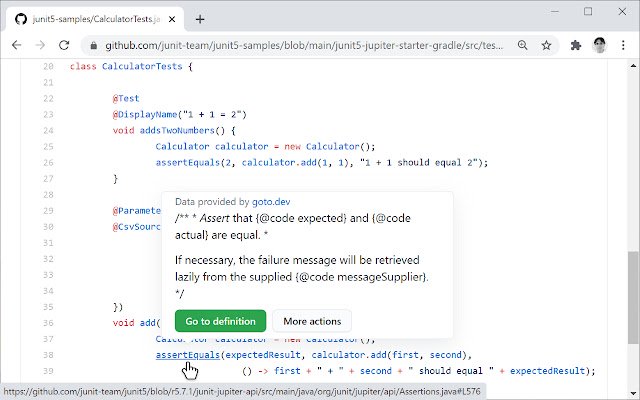The image size is (640, 400).
Task: Click line number 20
Action: [48, 66]
